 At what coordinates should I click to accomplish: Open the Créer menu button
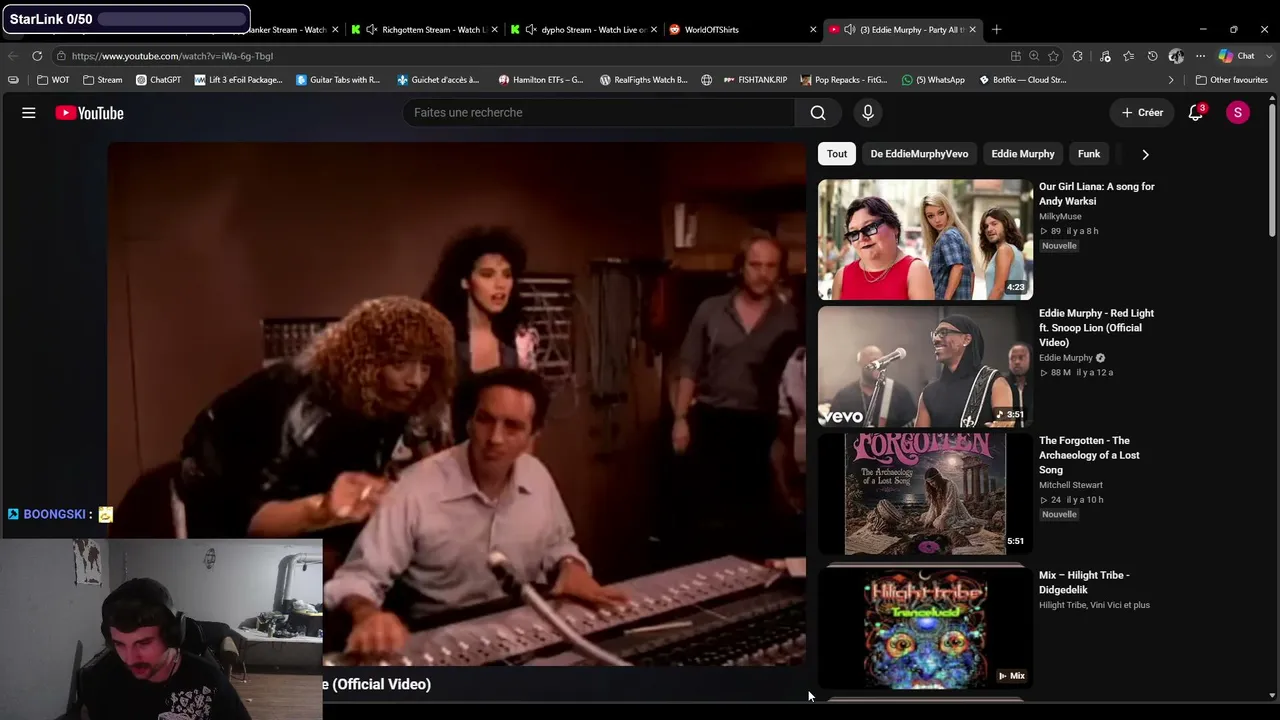point(1142,113)
